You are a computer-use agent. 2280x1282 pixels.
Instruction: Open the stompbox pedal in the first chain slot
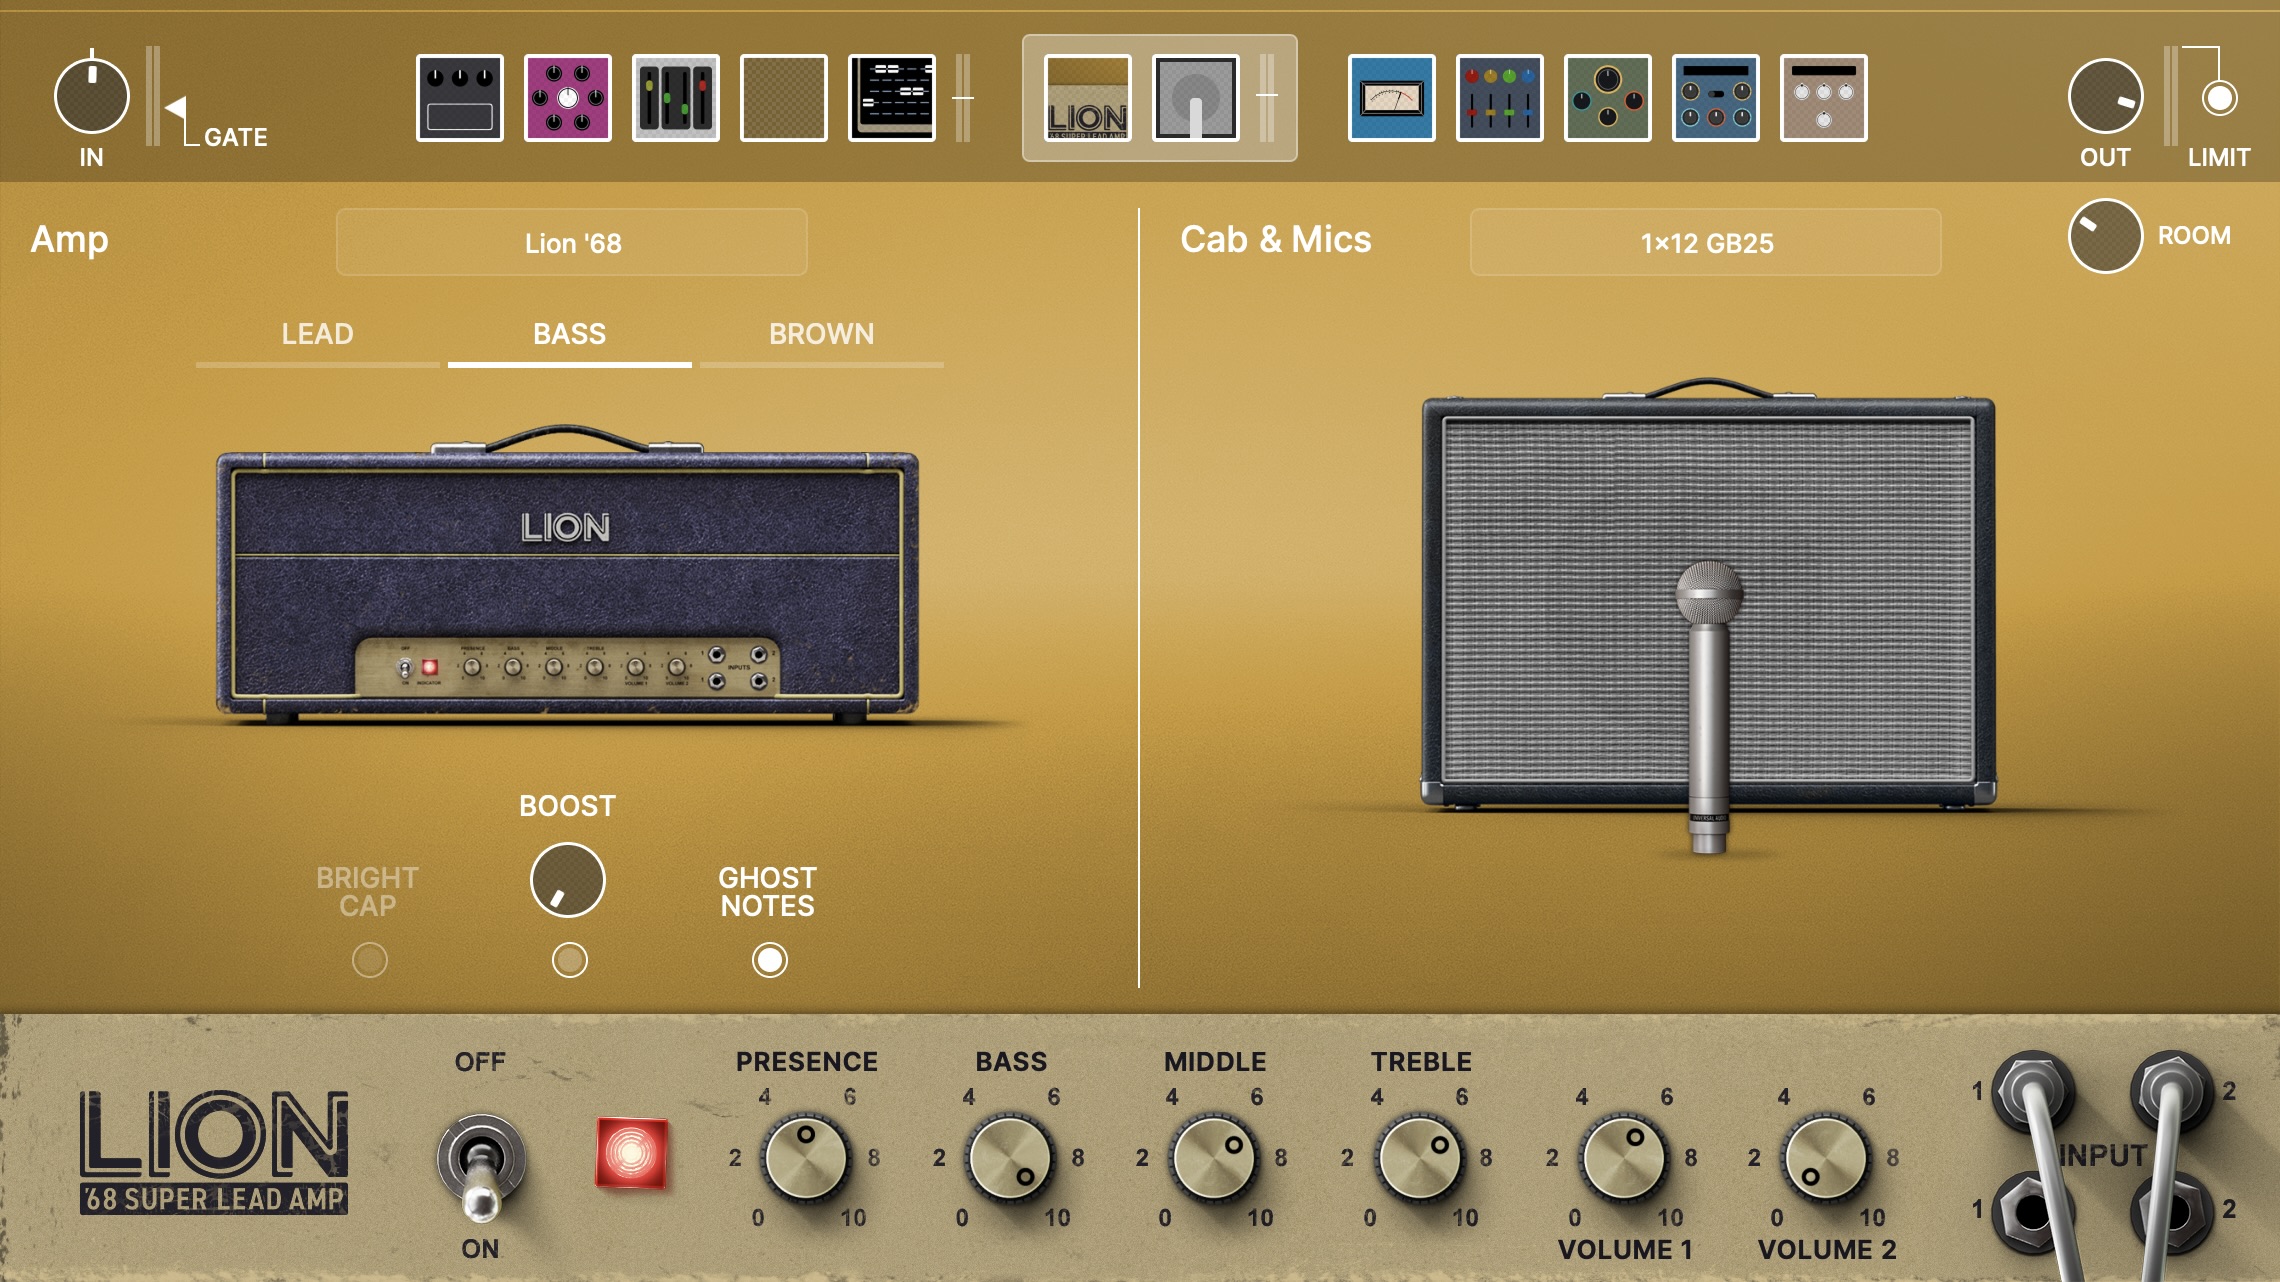(458, 98)
